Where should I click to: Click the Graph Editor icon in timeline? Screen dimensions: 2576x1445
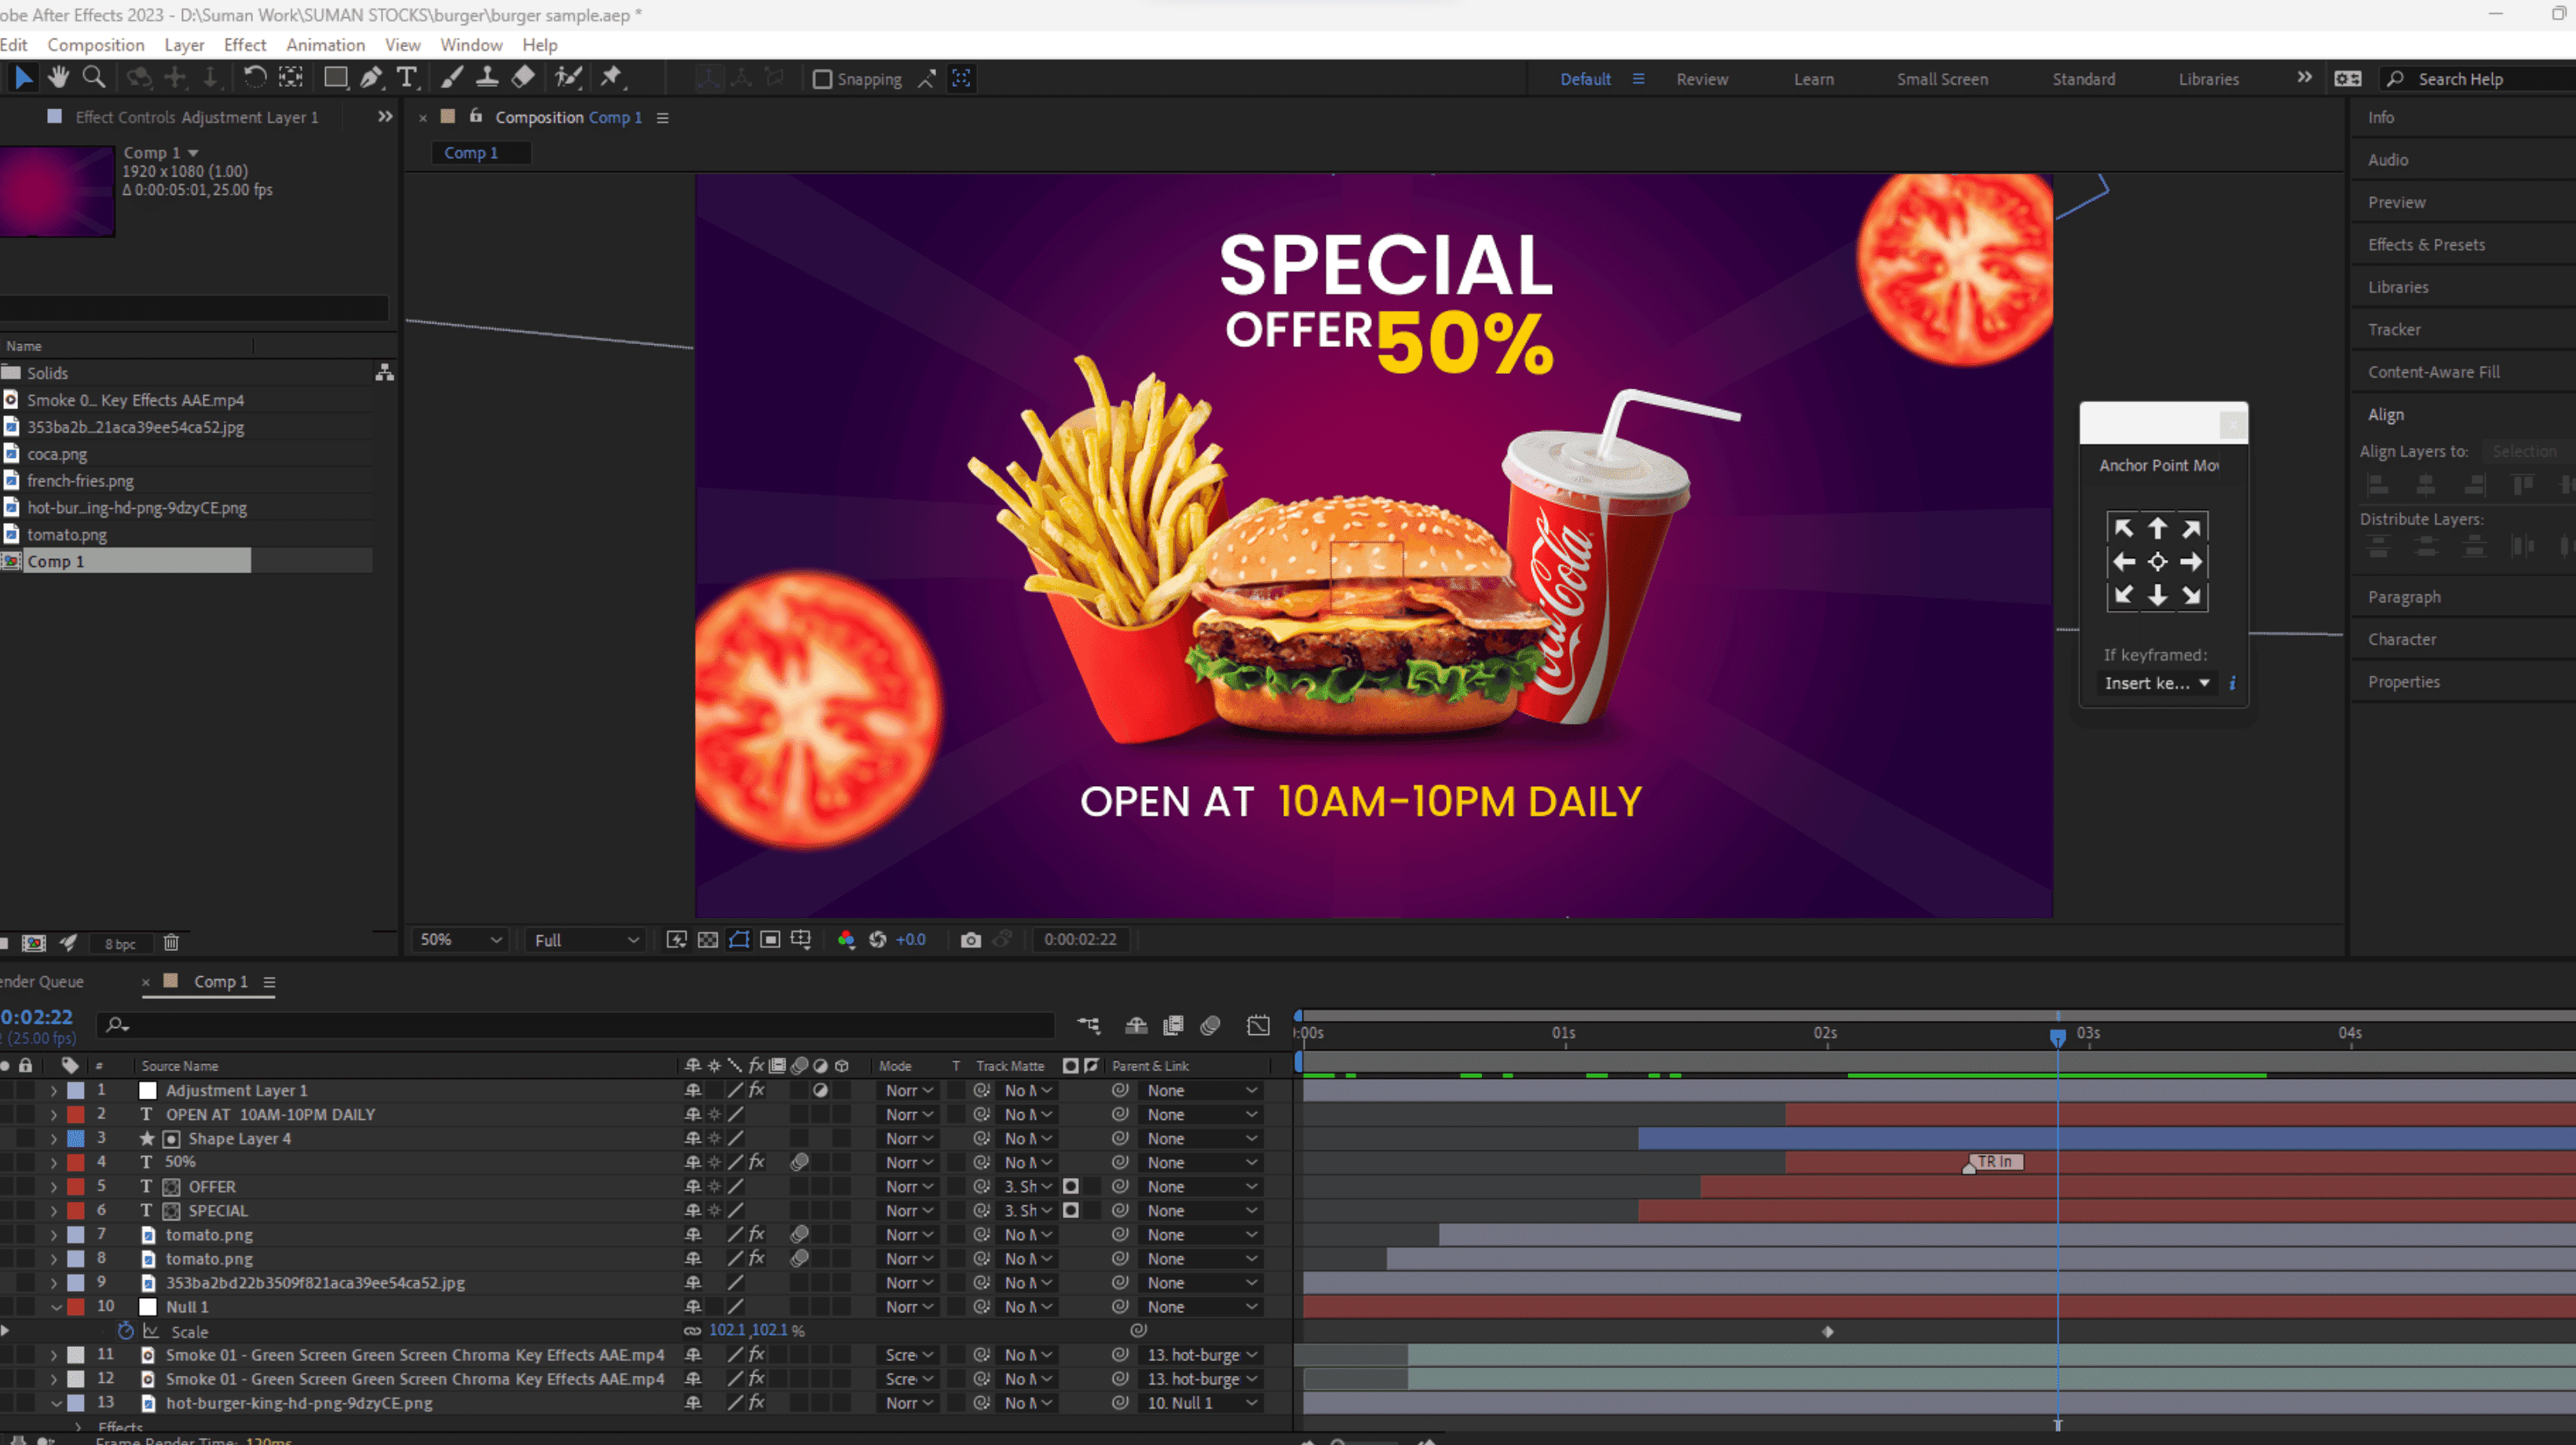pos(1258,1025)
